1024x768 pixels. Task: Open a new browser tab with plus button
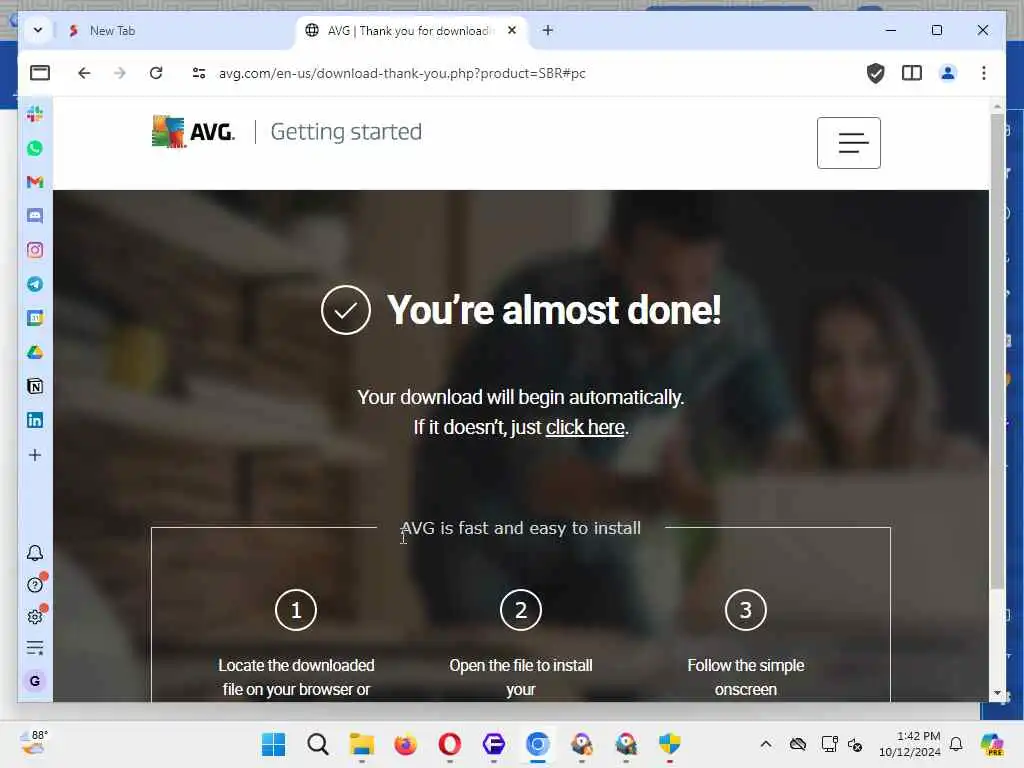547,30
